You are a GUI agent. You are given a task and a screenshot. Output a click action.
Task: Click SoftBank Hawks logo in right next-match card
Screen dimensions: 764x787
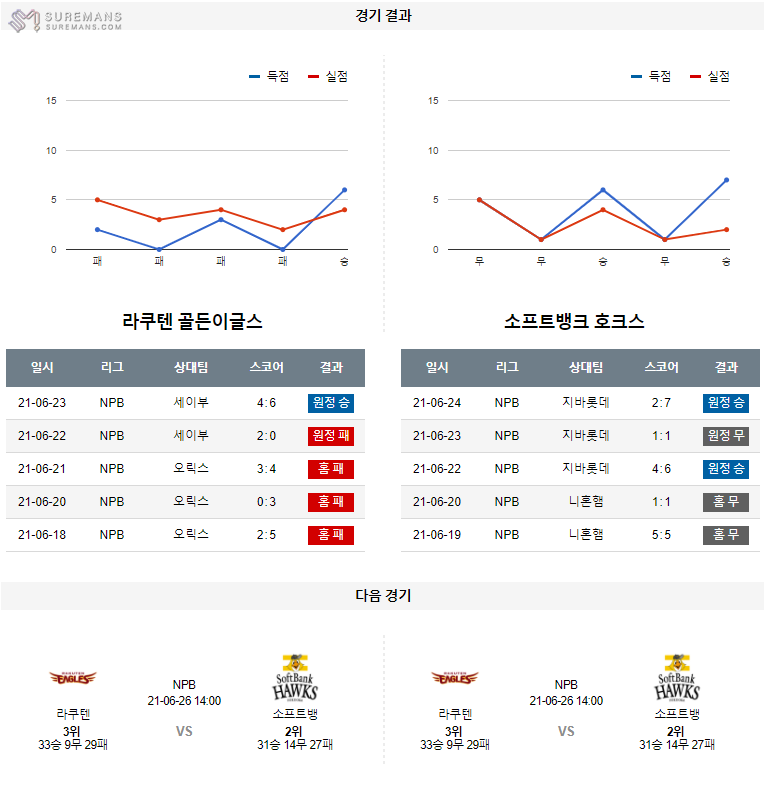click(677, 677)
